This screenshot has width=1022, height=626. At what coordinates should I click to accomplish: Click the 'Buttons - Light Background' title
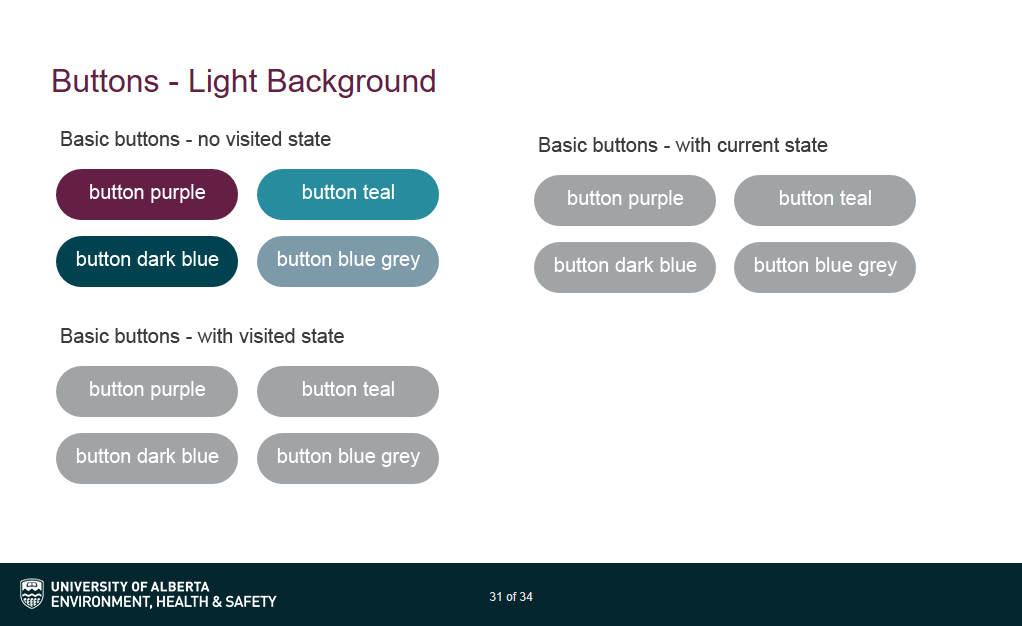click(244, 82)
